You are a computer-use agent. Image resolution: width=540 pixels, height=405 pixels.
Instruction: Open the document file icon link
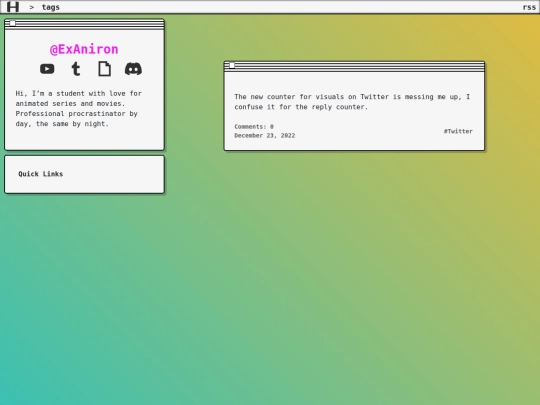(x=104, y=69)
